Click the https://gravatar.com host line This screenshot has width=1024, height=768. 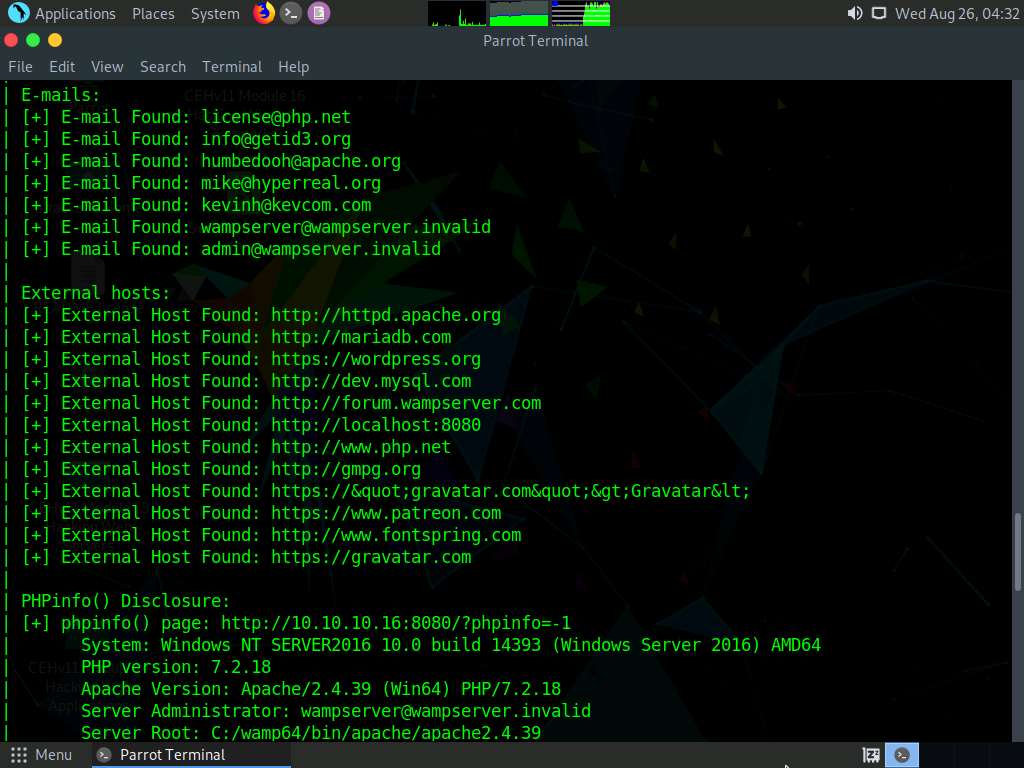tap(371, 557)
